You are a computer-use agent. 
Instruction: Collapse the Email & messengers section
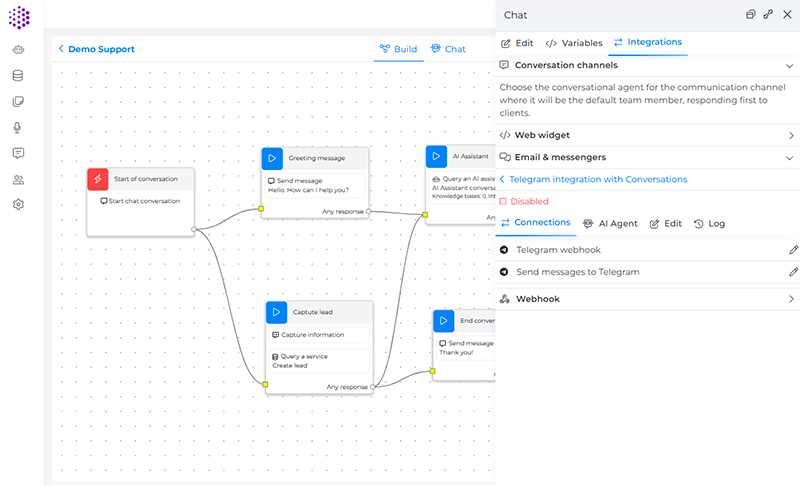coord(789,157)
